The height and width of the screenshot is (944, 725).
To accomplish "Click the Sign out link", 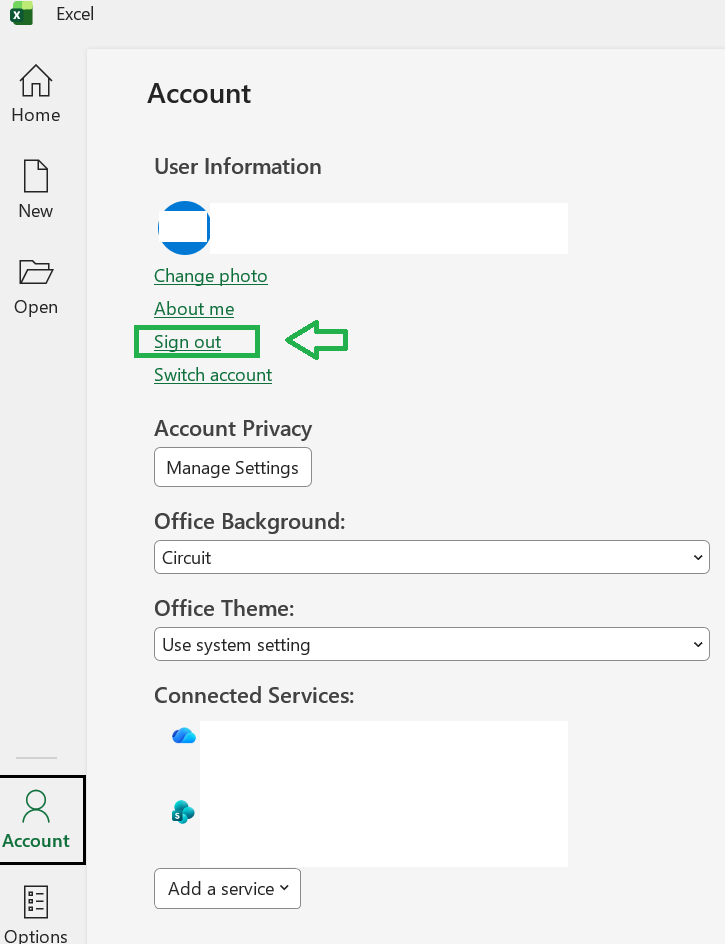I will click(187, 342).
